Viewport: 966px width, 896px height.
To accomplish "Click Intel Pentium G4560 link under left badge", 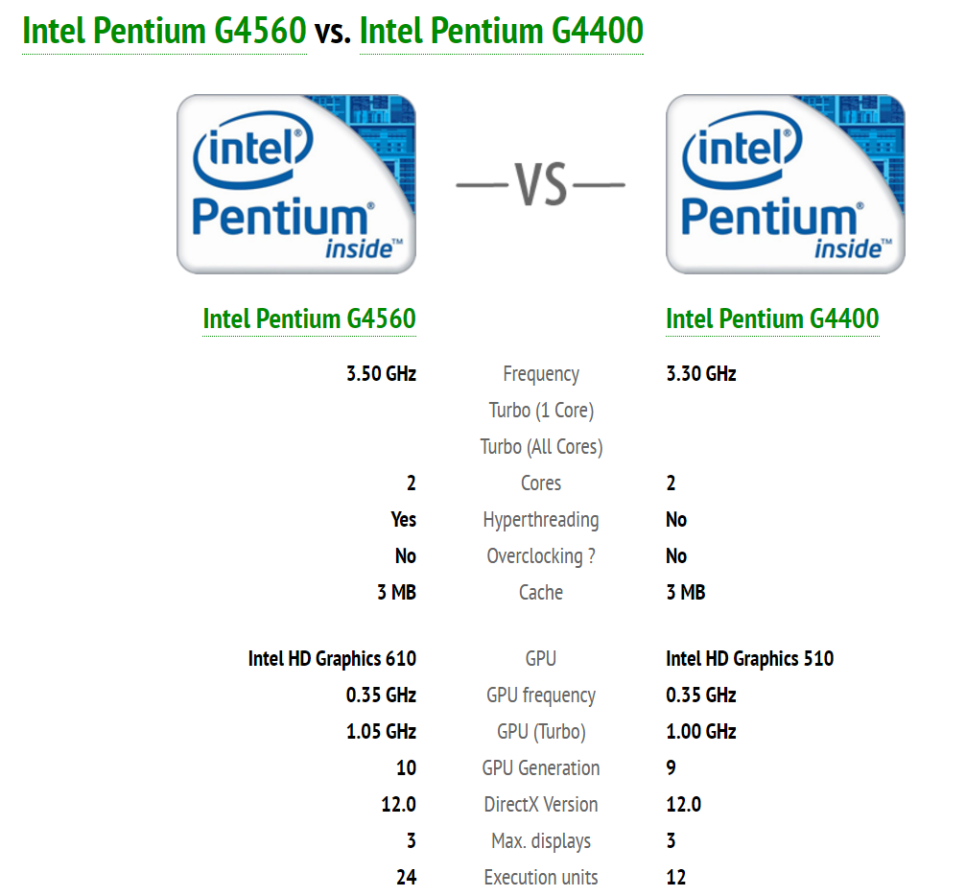I will click(309, 319).
